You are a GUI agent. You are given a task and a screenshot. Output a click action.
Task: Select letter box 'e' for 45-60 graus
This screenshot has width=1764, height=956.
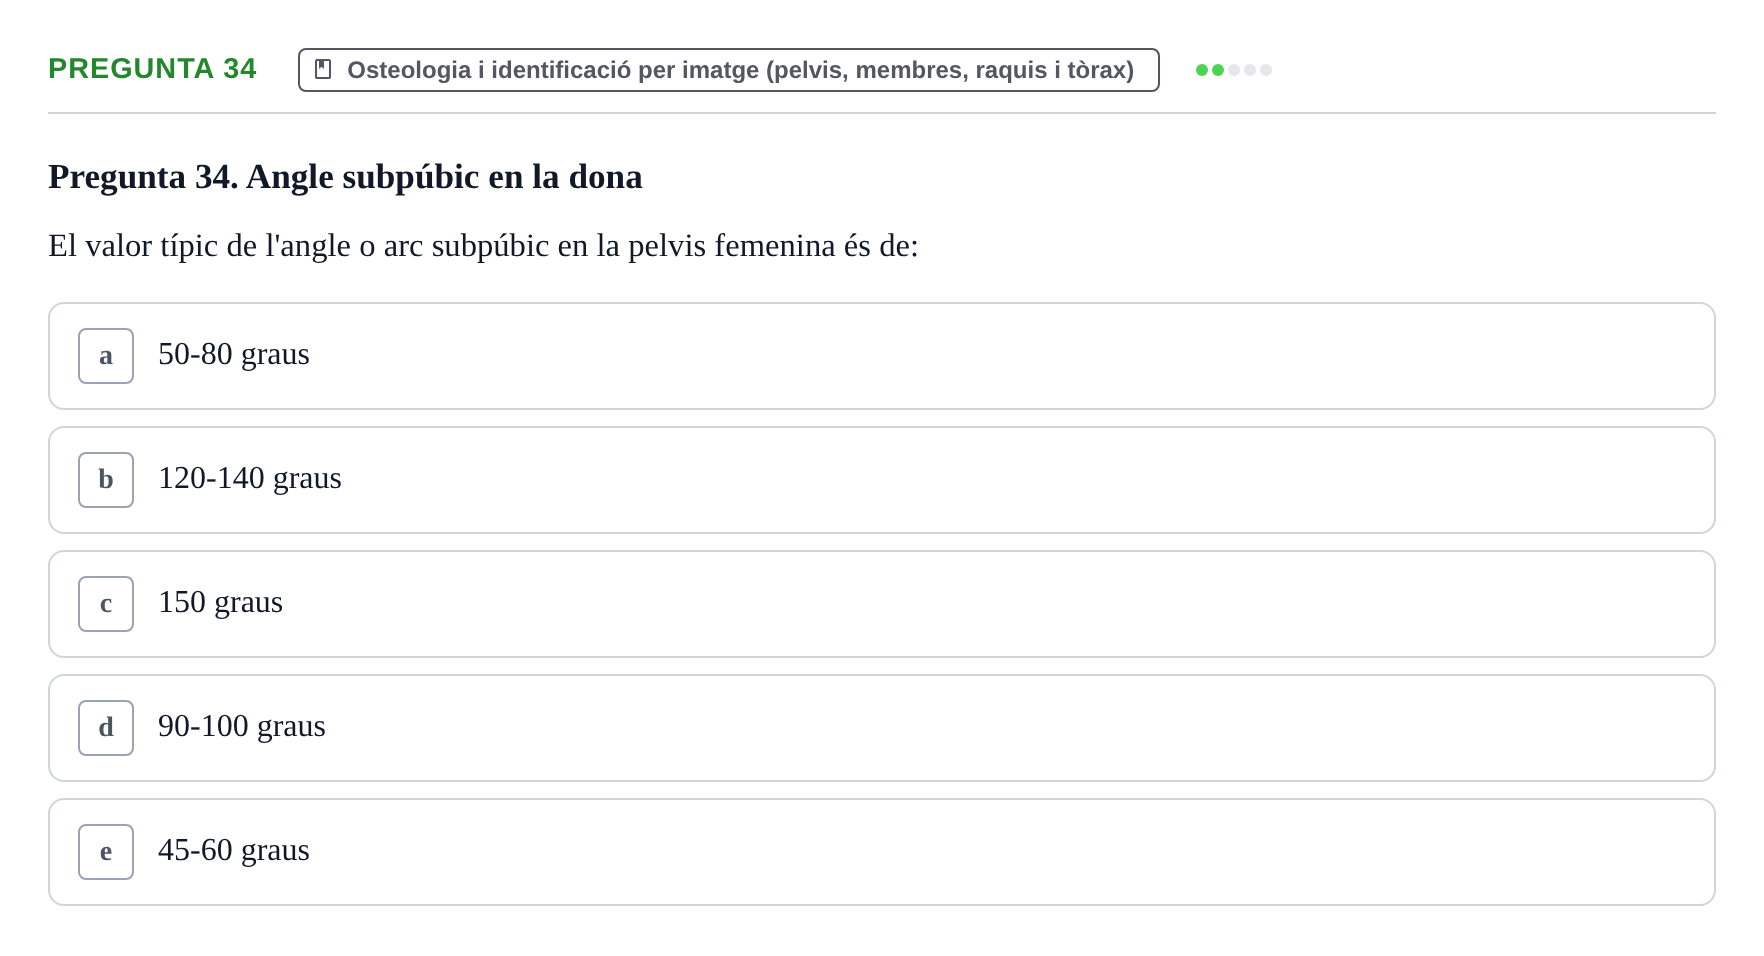click(106, 852)
